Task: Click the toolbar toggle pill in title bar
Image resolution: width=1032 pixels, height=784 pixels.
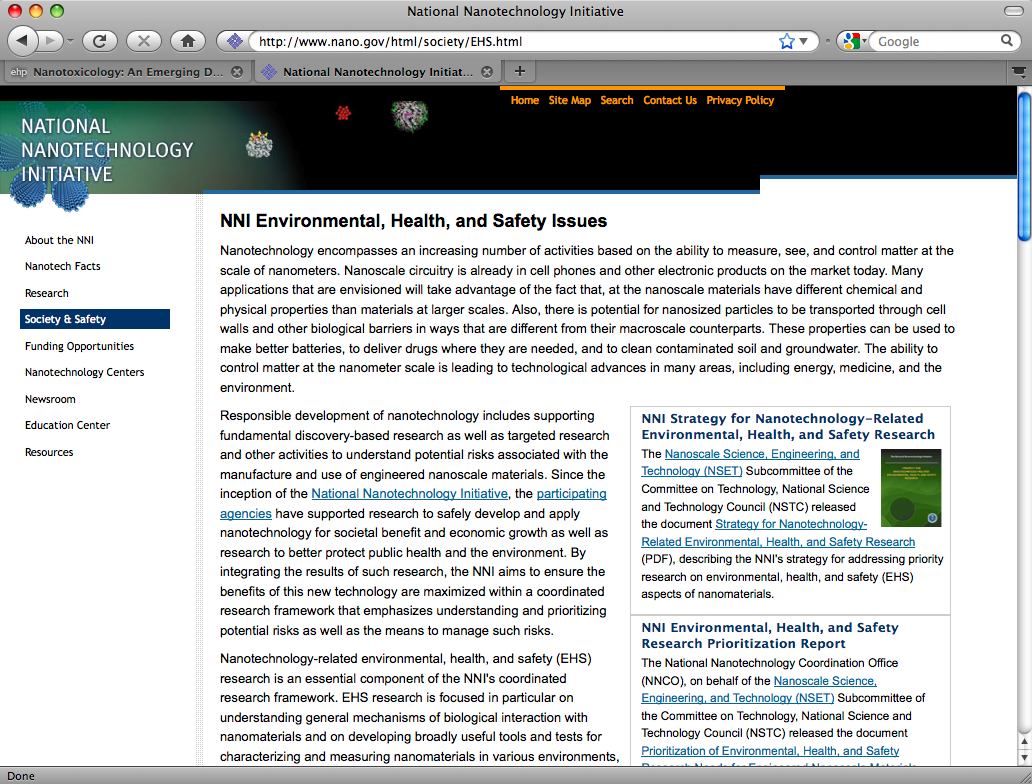Action: point(1013,11)
